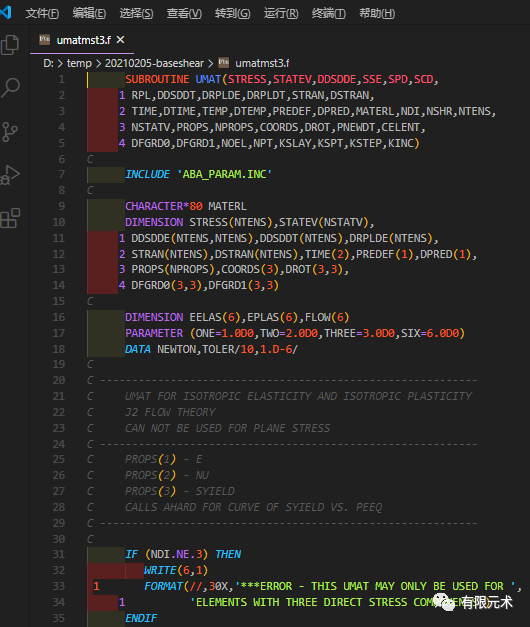530x627 pixels.
Task: Click line number 31 in the gutter
Action: 59,554
